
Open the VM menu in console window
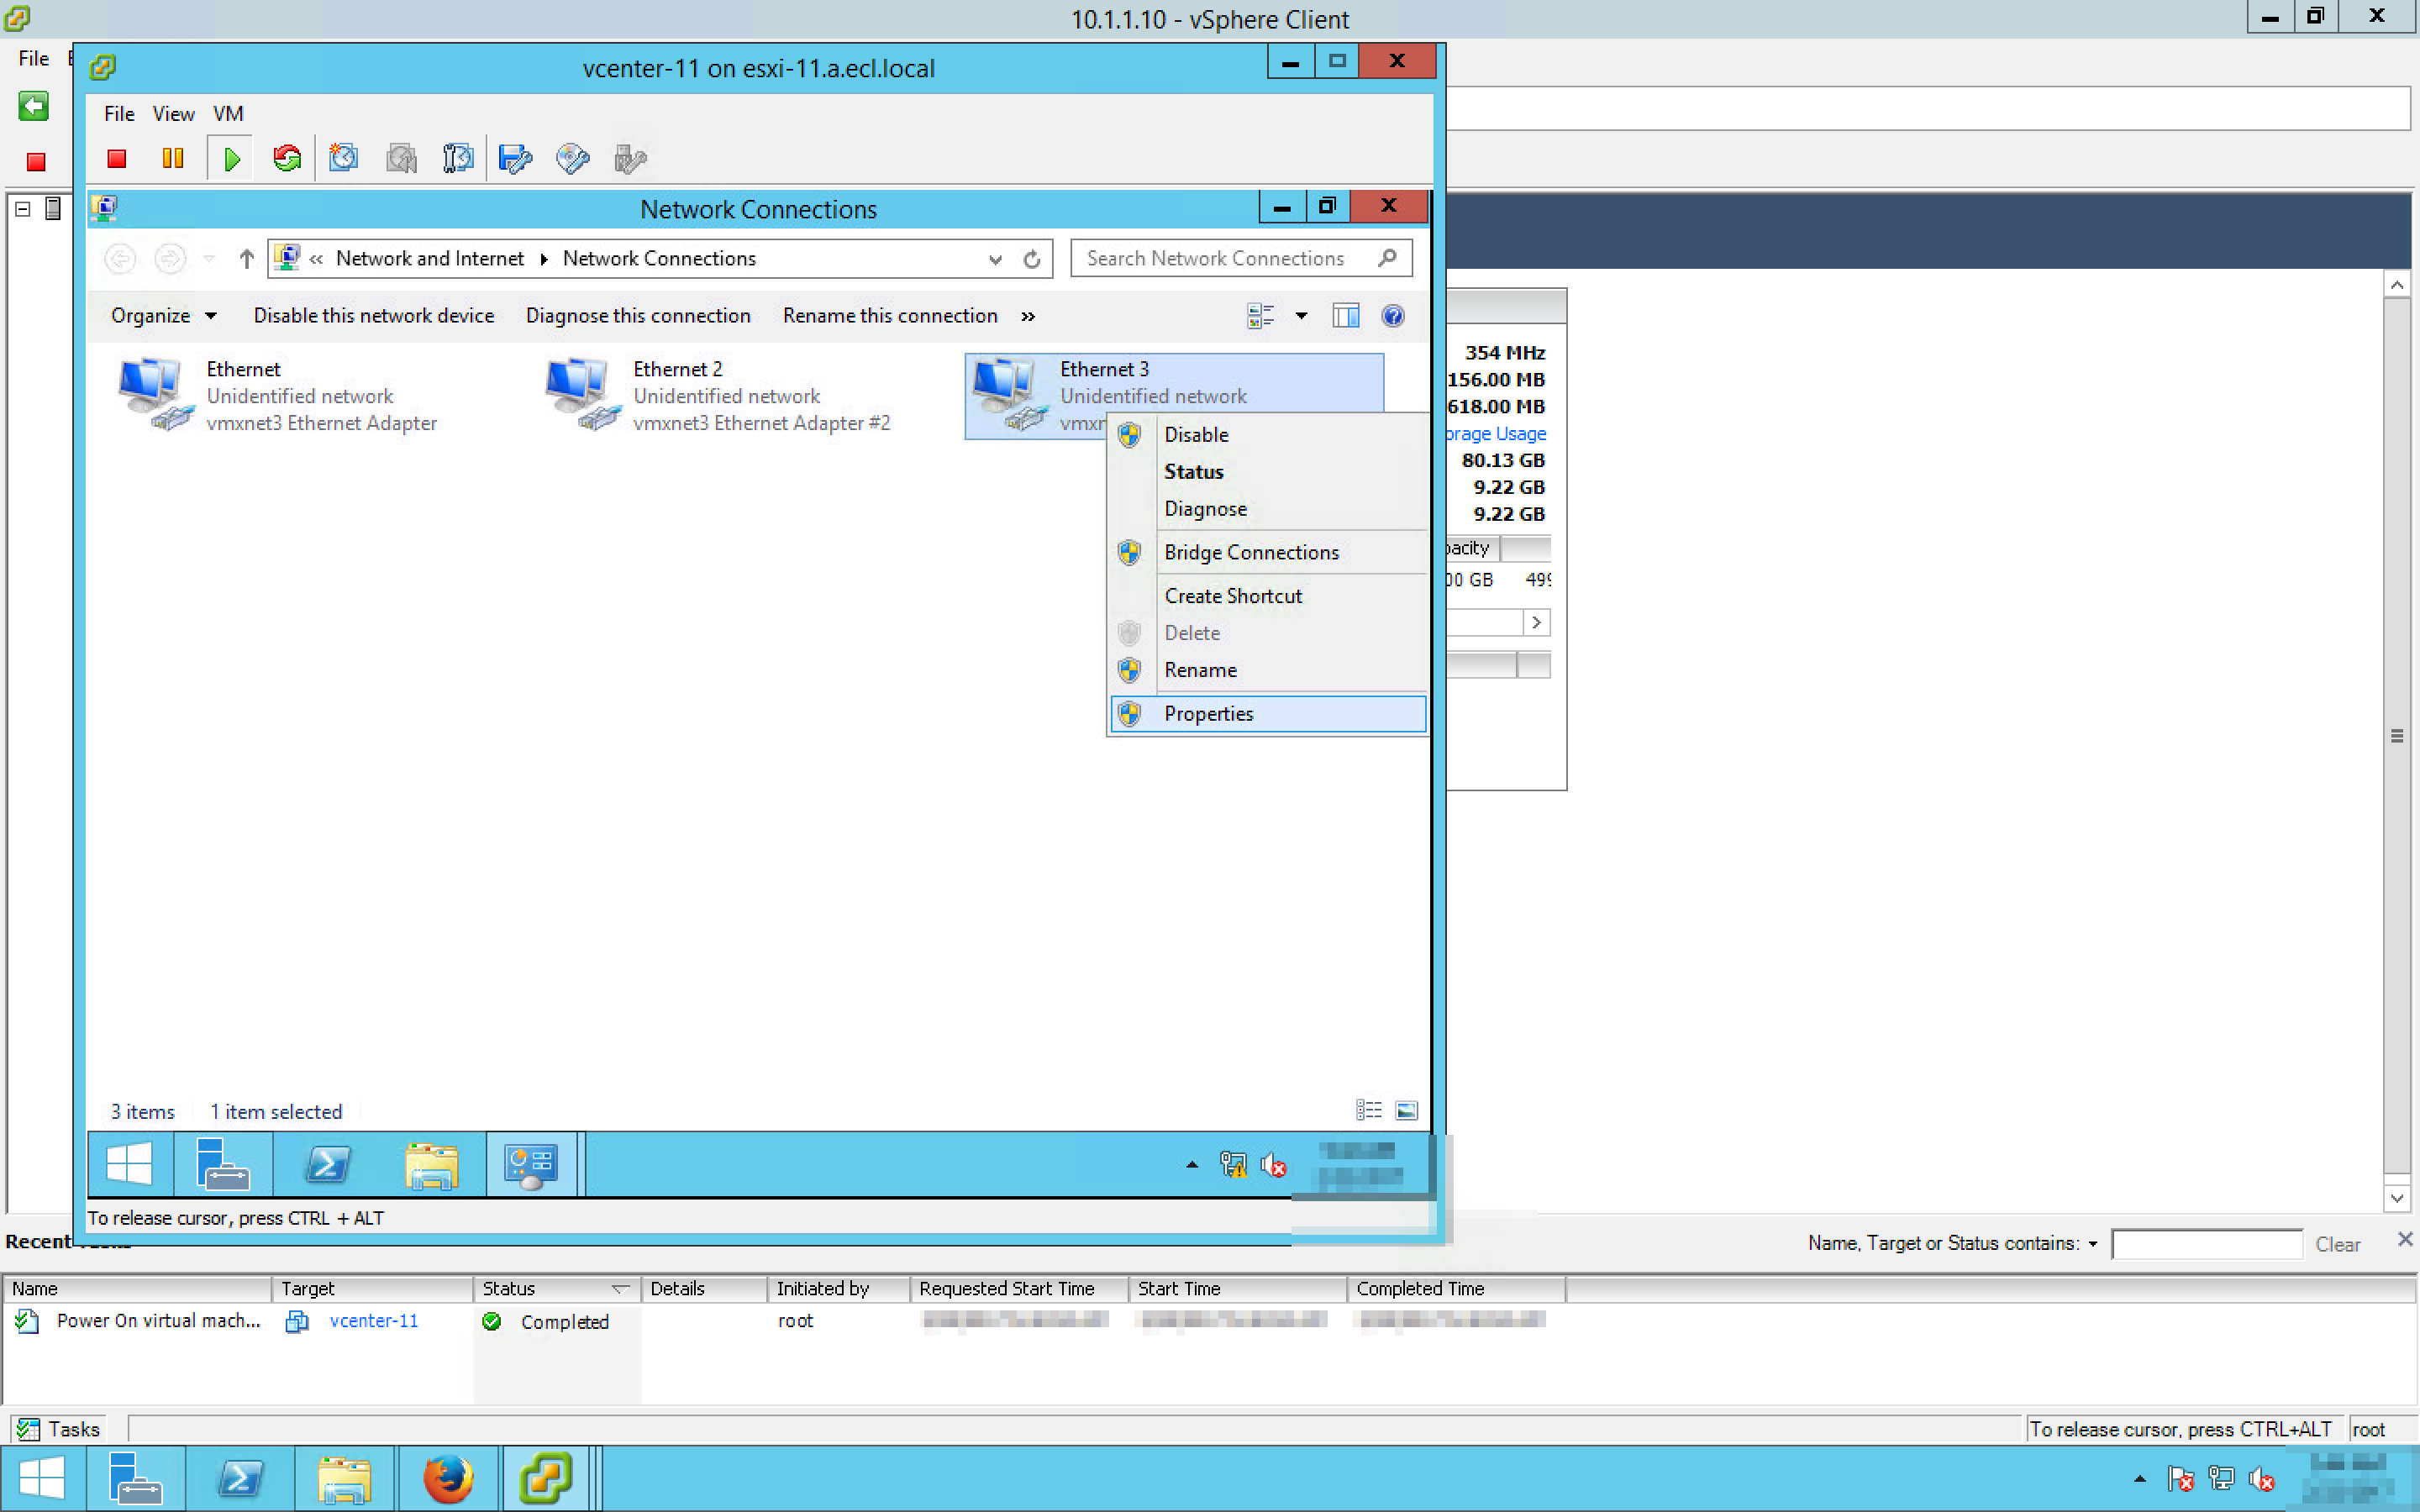(228, 114)
